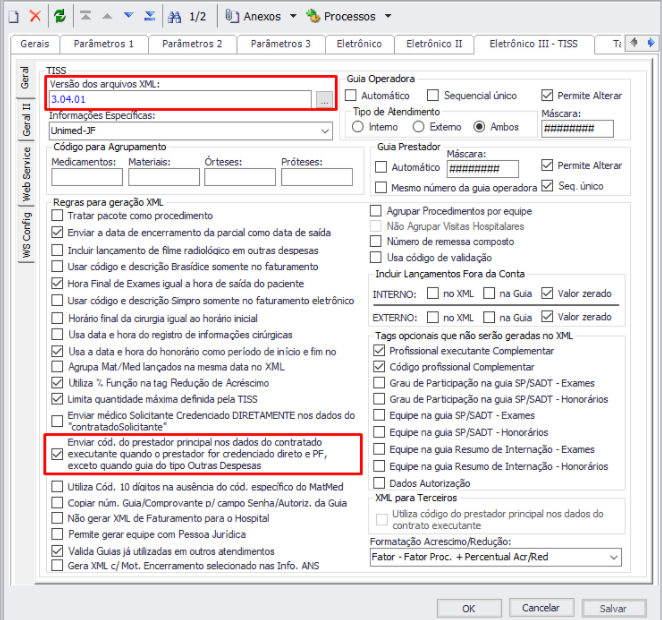Click the binoculars search icon
The height and width of the screenshot is (620, 662).
coord(174,17)
